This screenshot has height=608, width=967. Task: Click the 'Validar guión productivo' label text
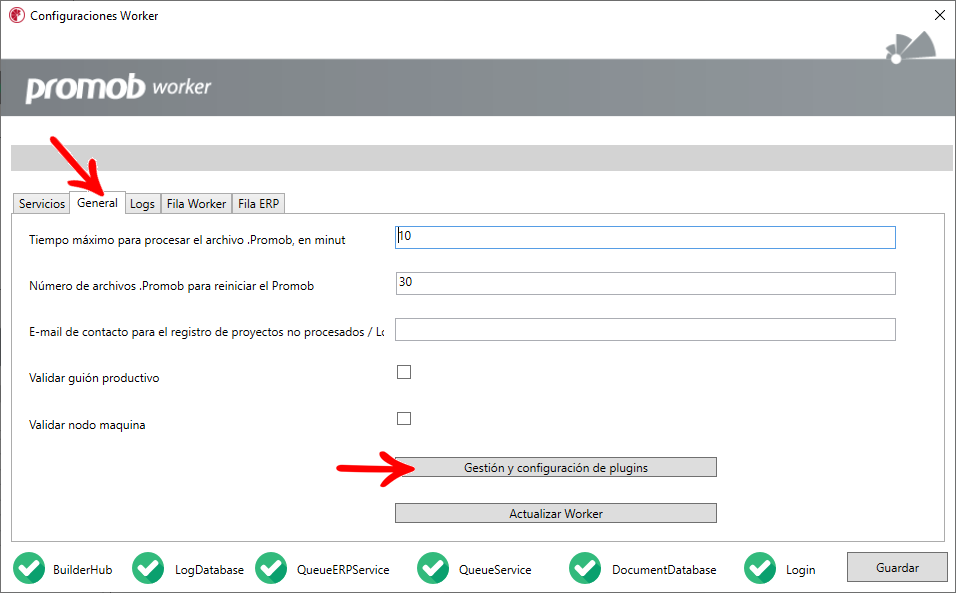tap(94, 378)
